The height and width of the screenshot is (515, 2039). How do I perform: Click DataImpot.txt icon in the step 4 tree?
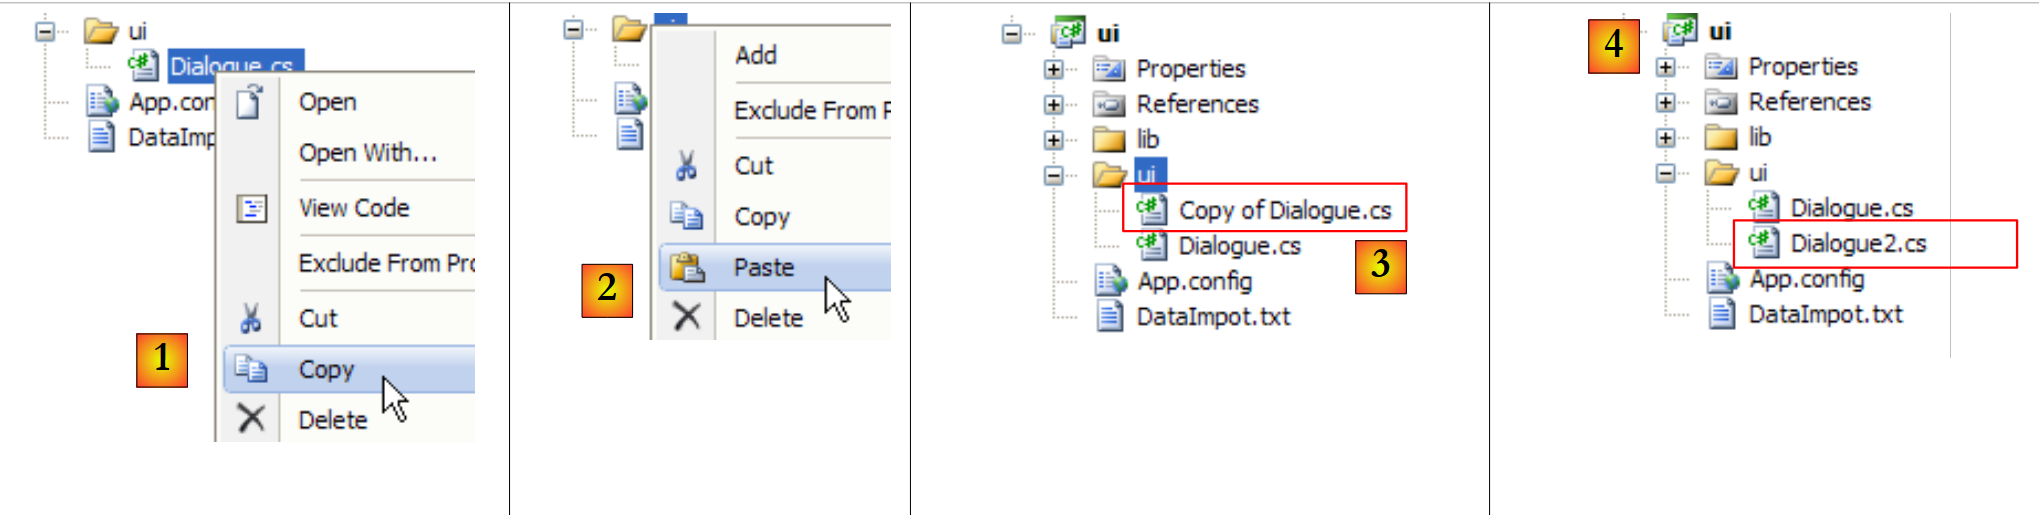pyautogui.click(x=1721, y=314)
